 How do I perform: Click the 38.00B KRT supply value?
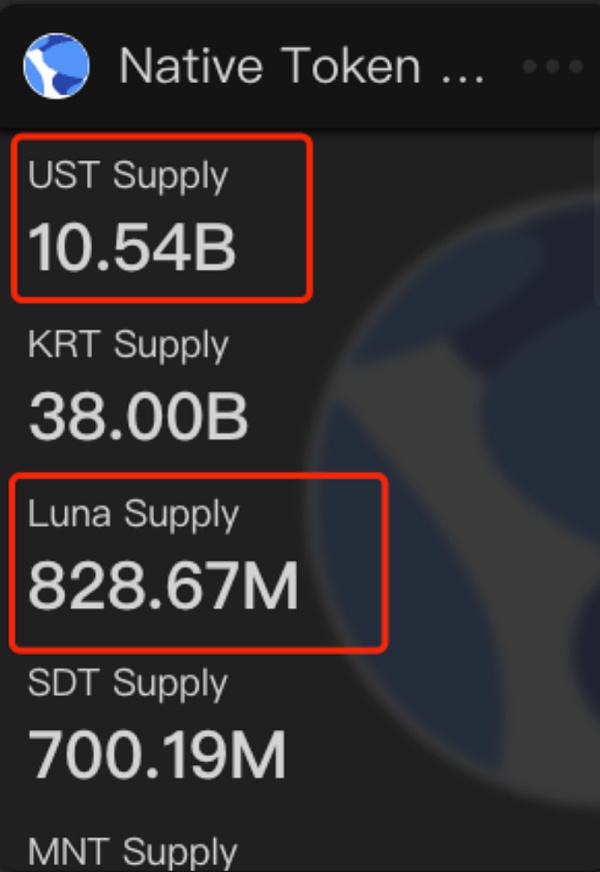click(x=138, y=416)
